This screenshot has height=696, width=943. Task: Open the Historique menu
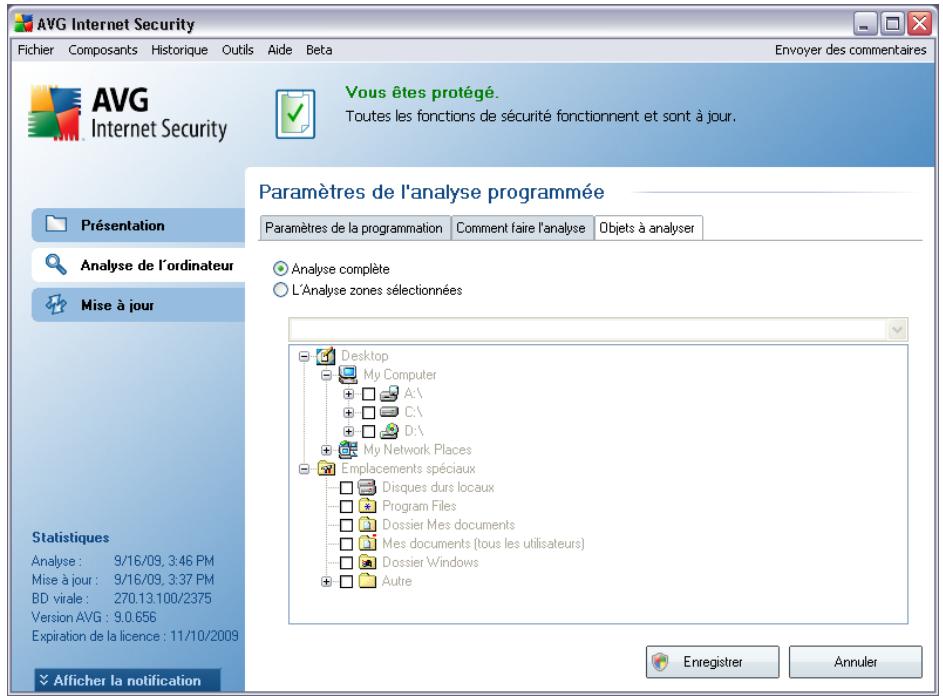tap(179, 50)
